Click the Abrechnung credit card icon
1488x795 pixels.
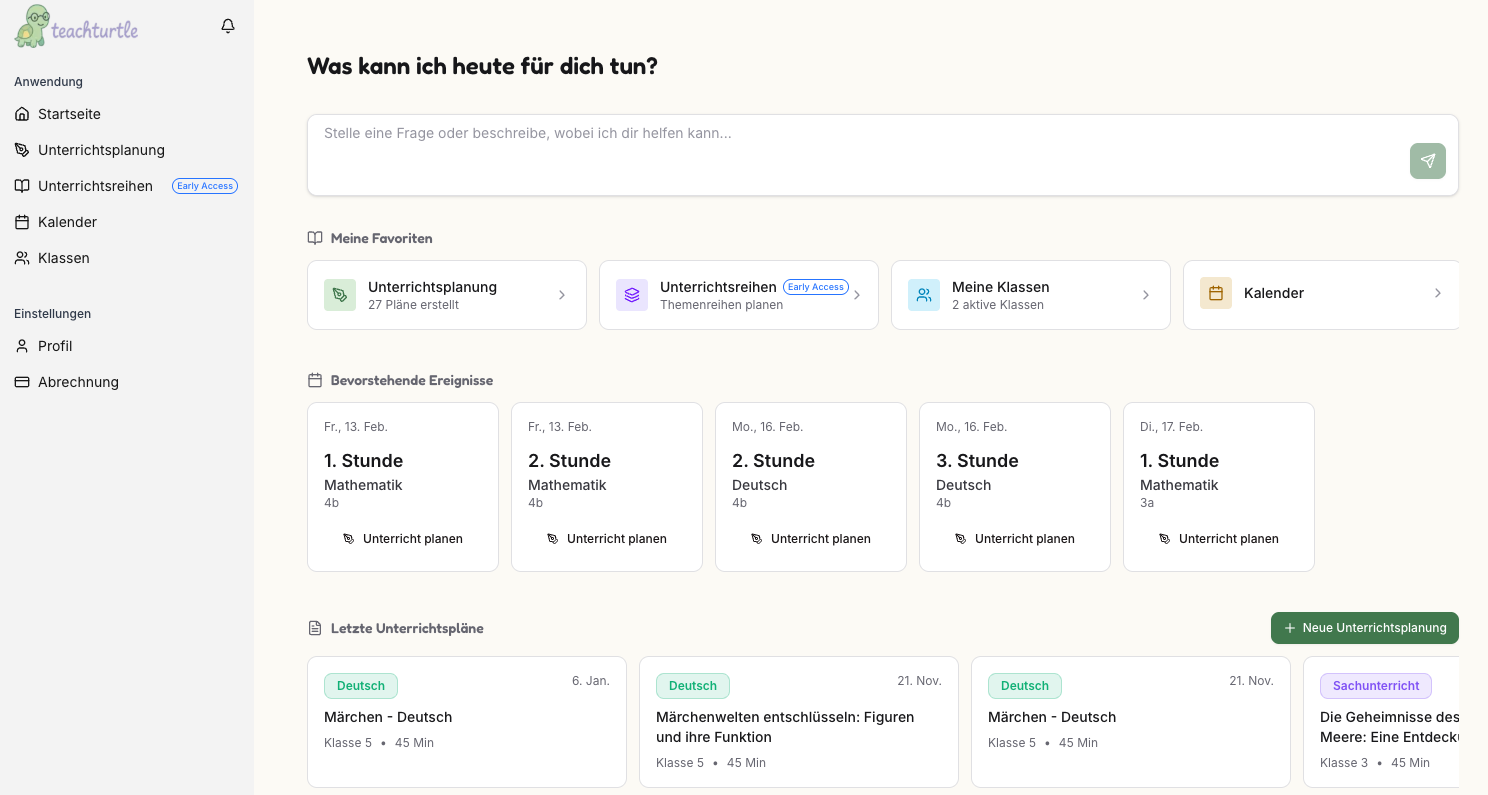[22, 382]
